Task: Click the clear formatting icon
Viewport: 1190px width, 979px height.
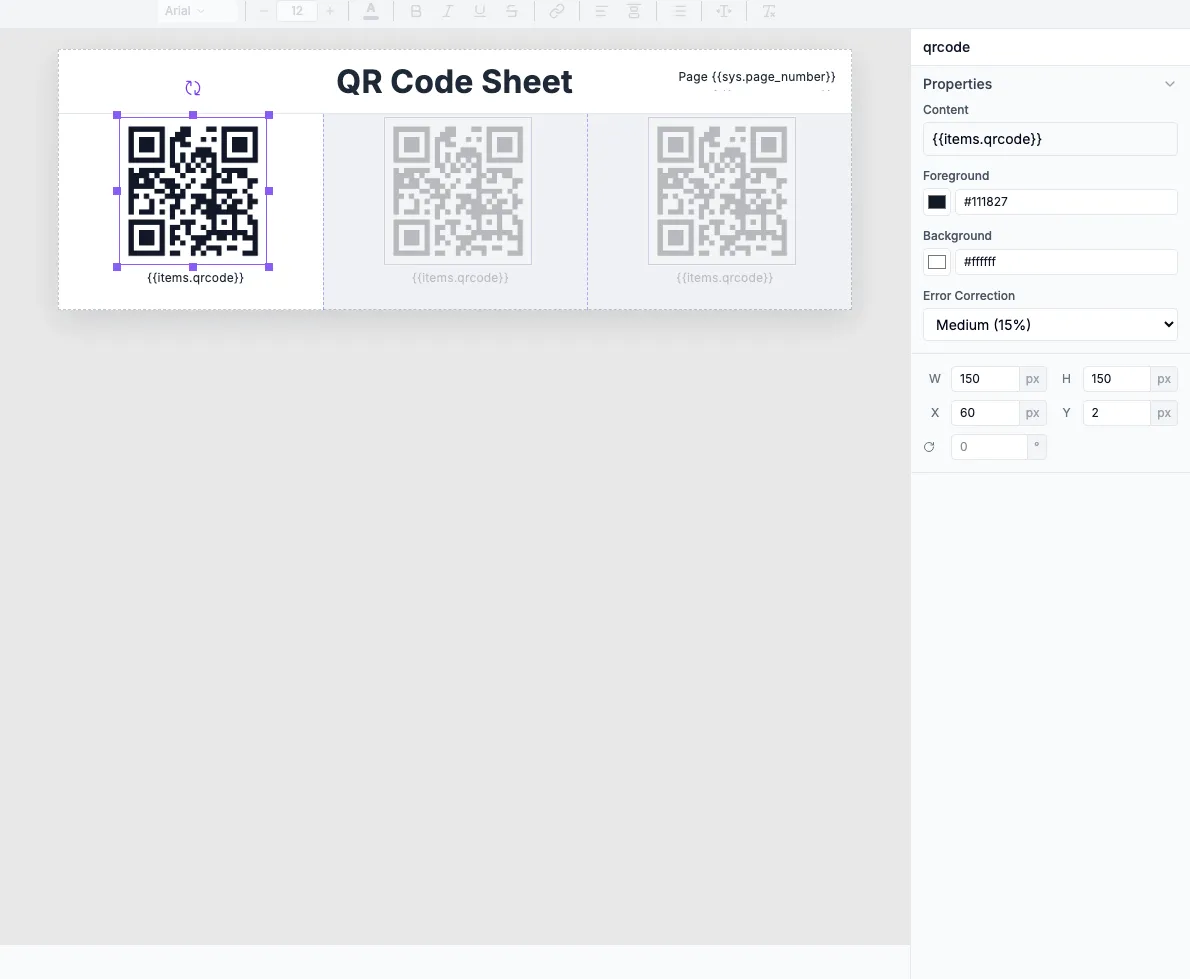Action: coord(768,11)
